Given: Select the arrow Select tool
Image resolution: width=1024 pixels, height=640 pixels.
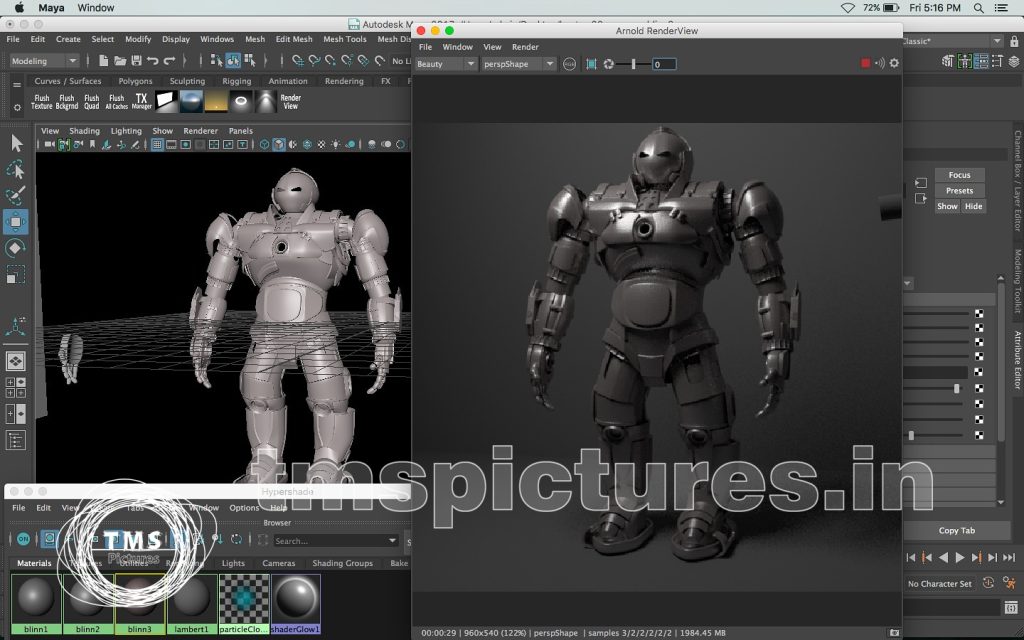Looking at the screenshot, I should pyautogui.click(x=16, y=143).
